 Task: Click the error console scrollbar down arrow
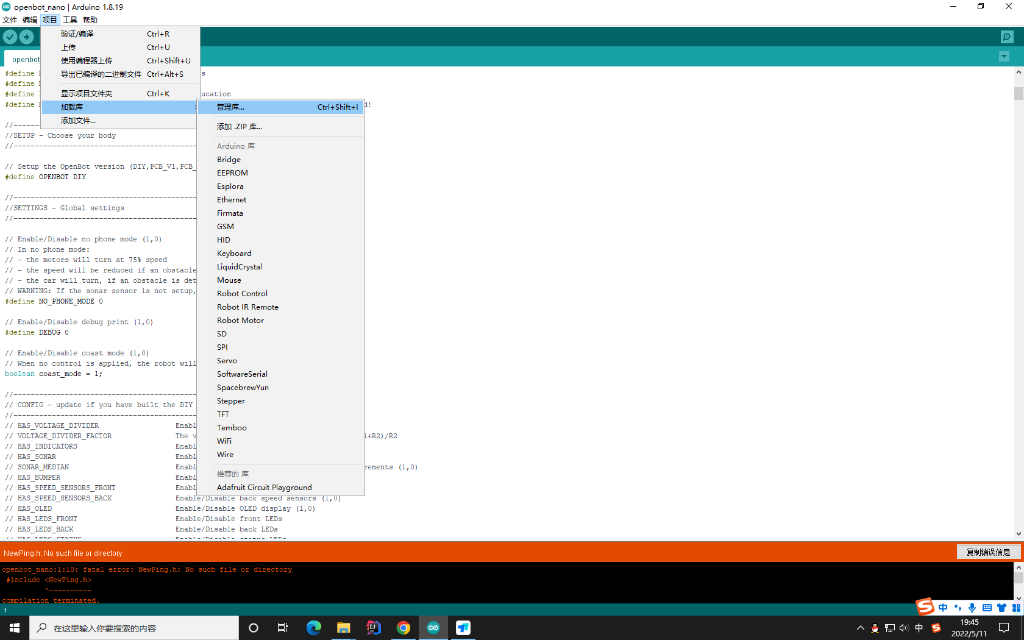click(1018, 597)
